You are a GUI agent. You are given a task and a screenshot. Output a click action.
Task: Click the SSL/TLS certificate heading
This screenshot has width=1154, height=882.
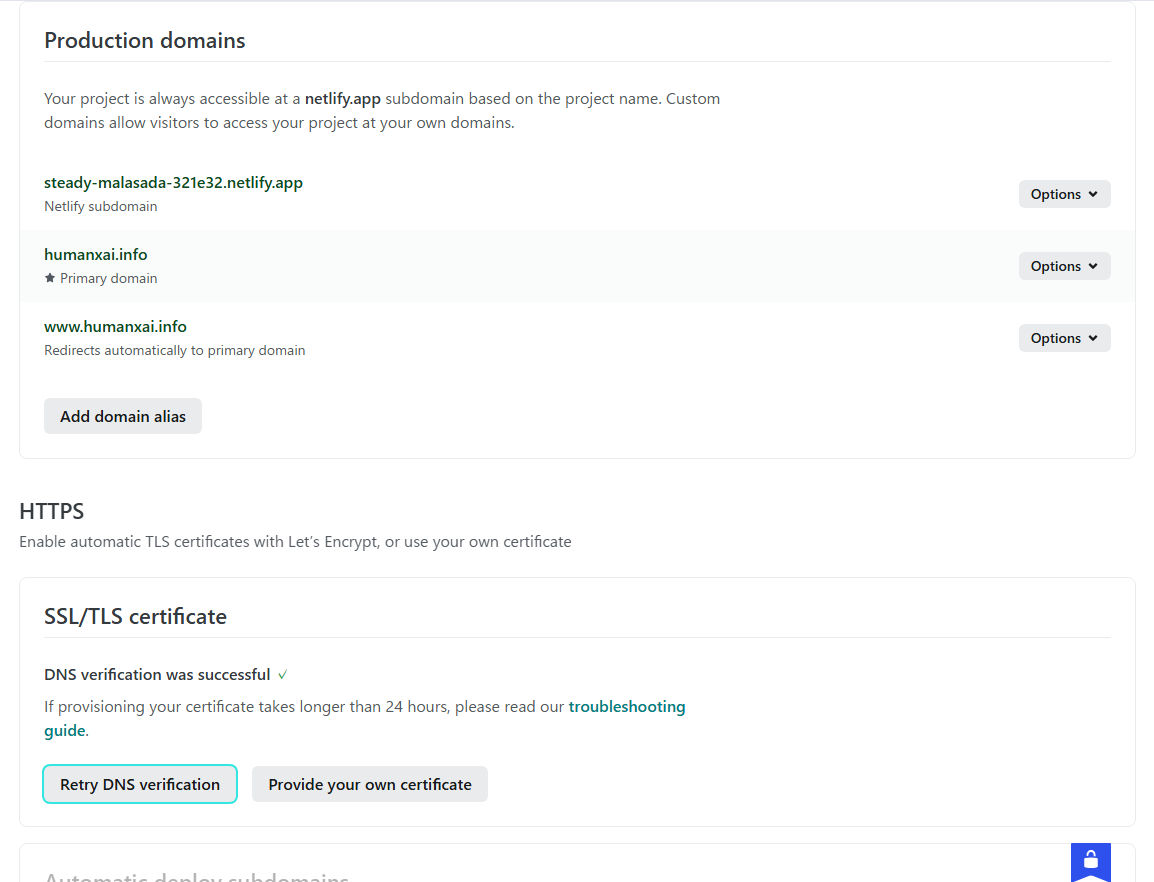tap(135, 616)
